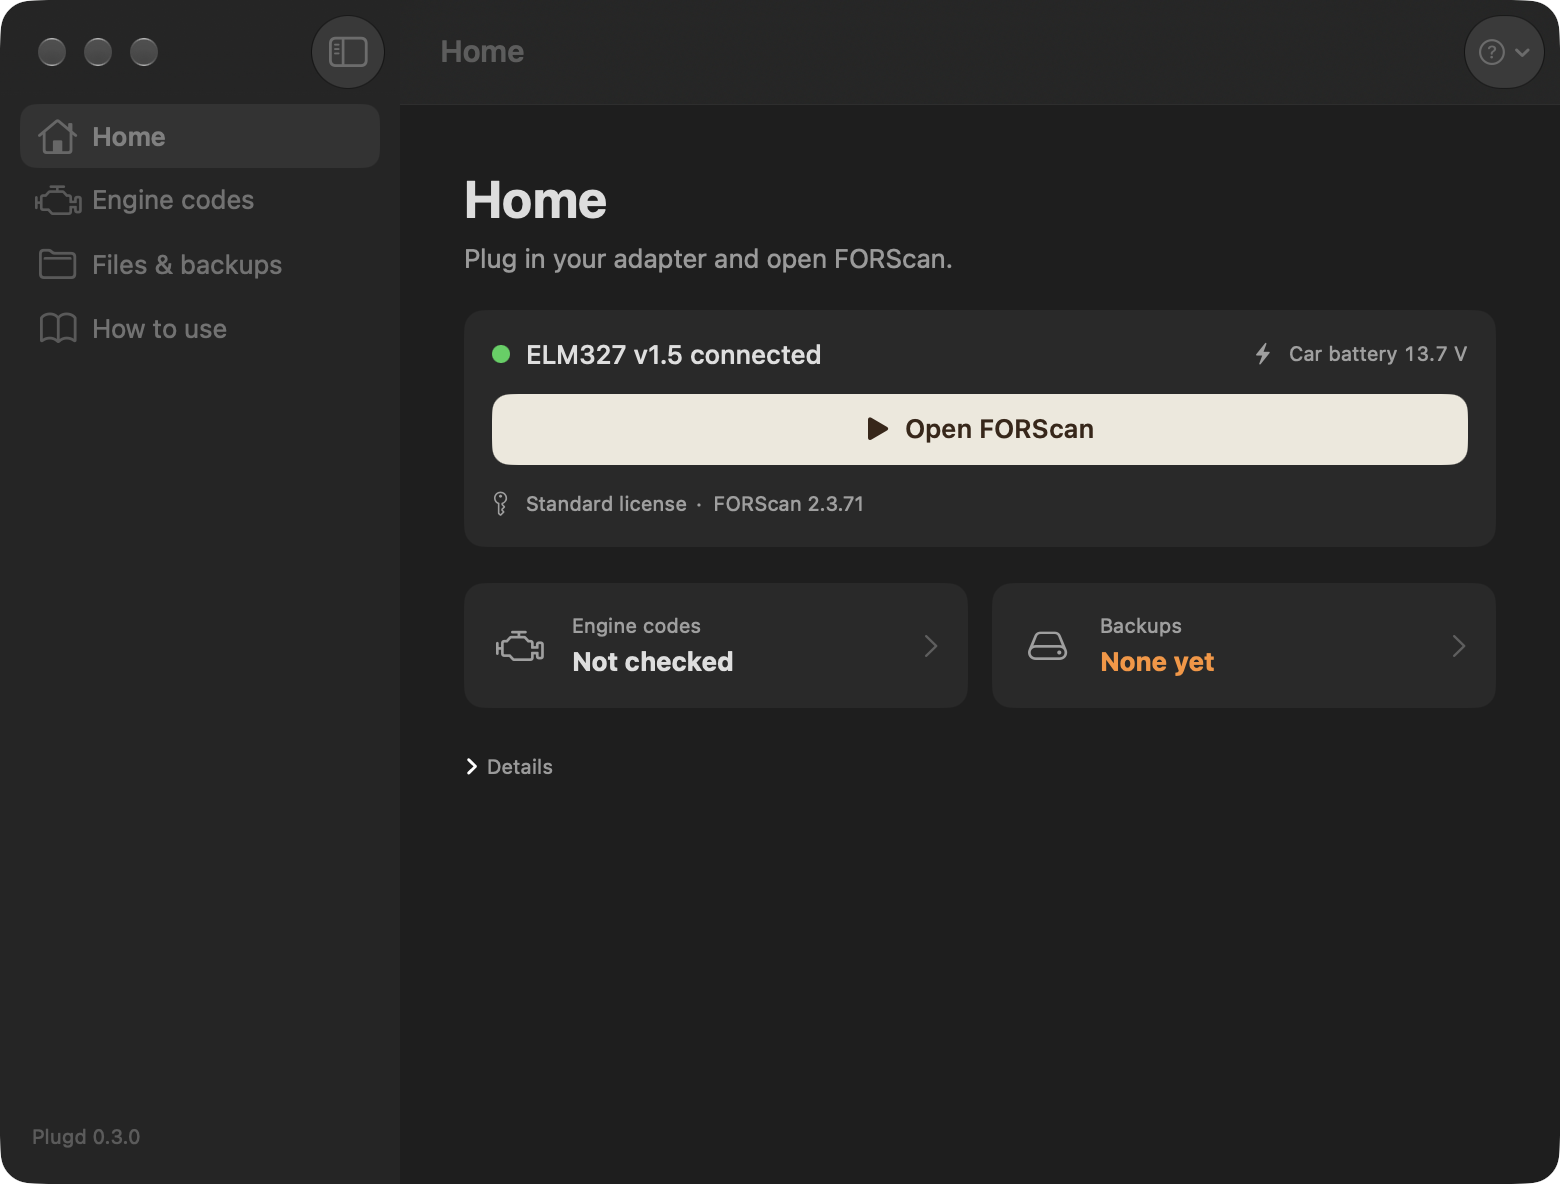Click the license key icon
Viewport: 1560px width, 1184px height.
[501, 504]
